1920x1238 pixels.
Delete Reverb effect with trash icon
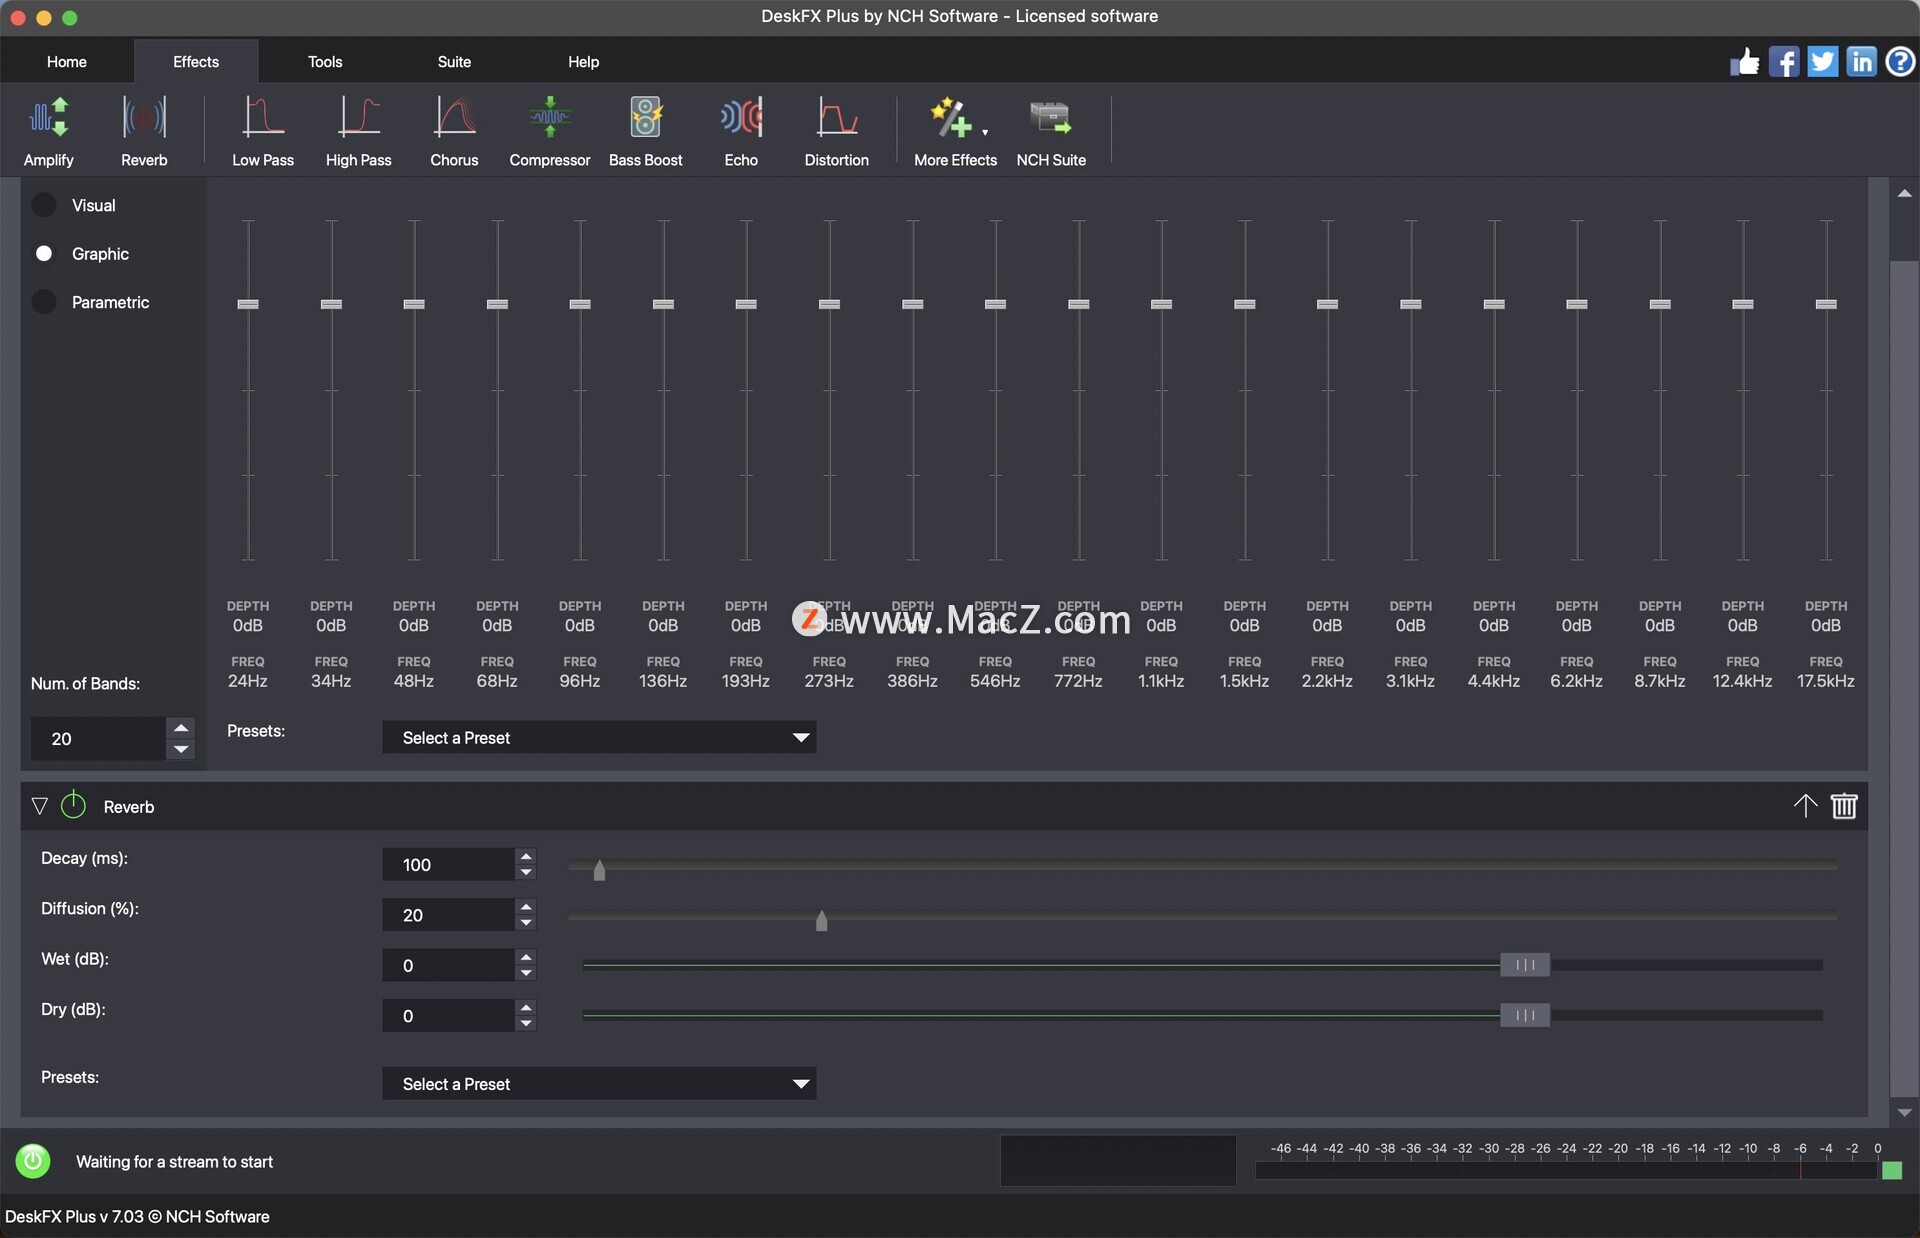[x=1844, y=806]
